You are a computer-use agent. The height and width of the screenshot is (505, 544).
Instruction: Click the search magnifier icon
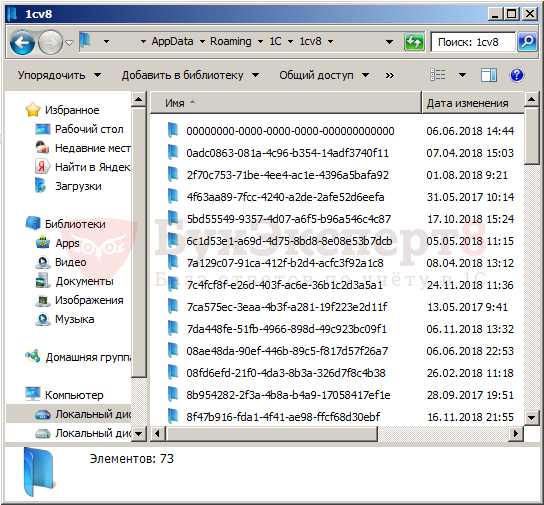click(527, 42)
